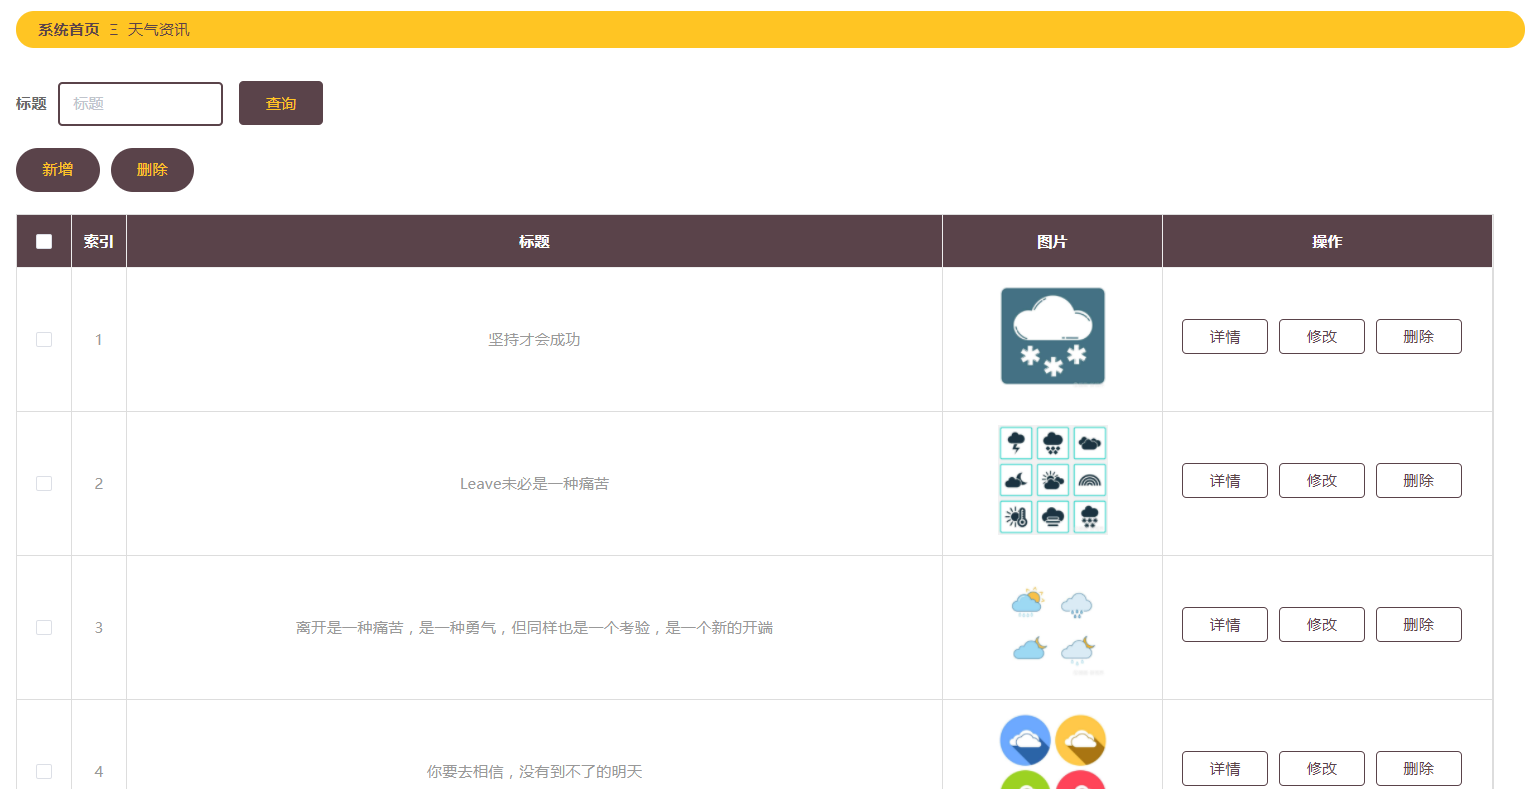Click index cell 2
Viewport: 1526px width, 789px height.
pos(99,484)
